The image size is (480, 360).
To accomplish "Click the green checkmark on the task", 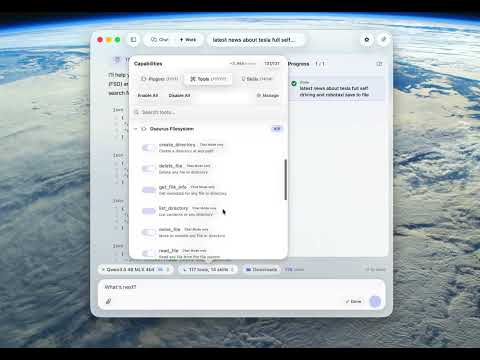I will pyautogui.click(x=294, y=83).
